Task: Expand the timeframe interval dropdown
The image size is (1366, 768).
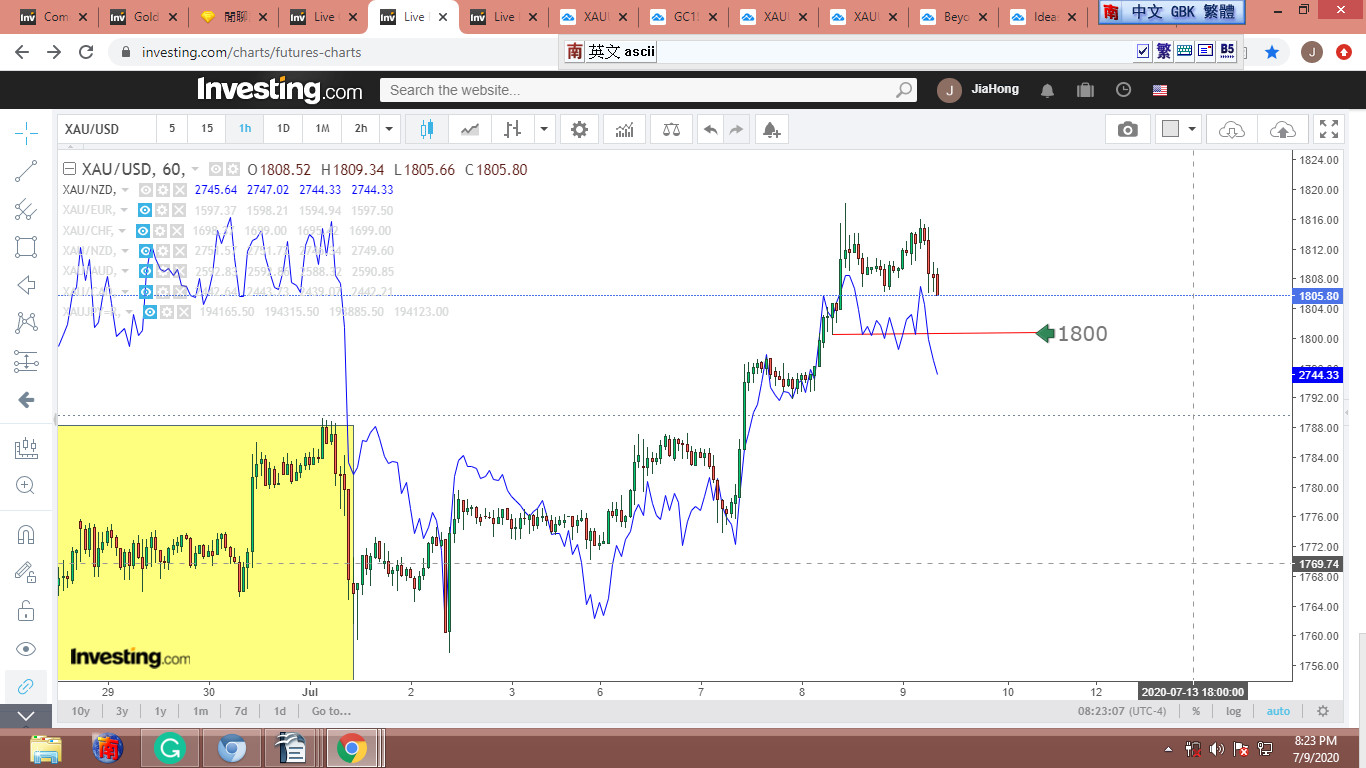Action: (x=390, y=129)
